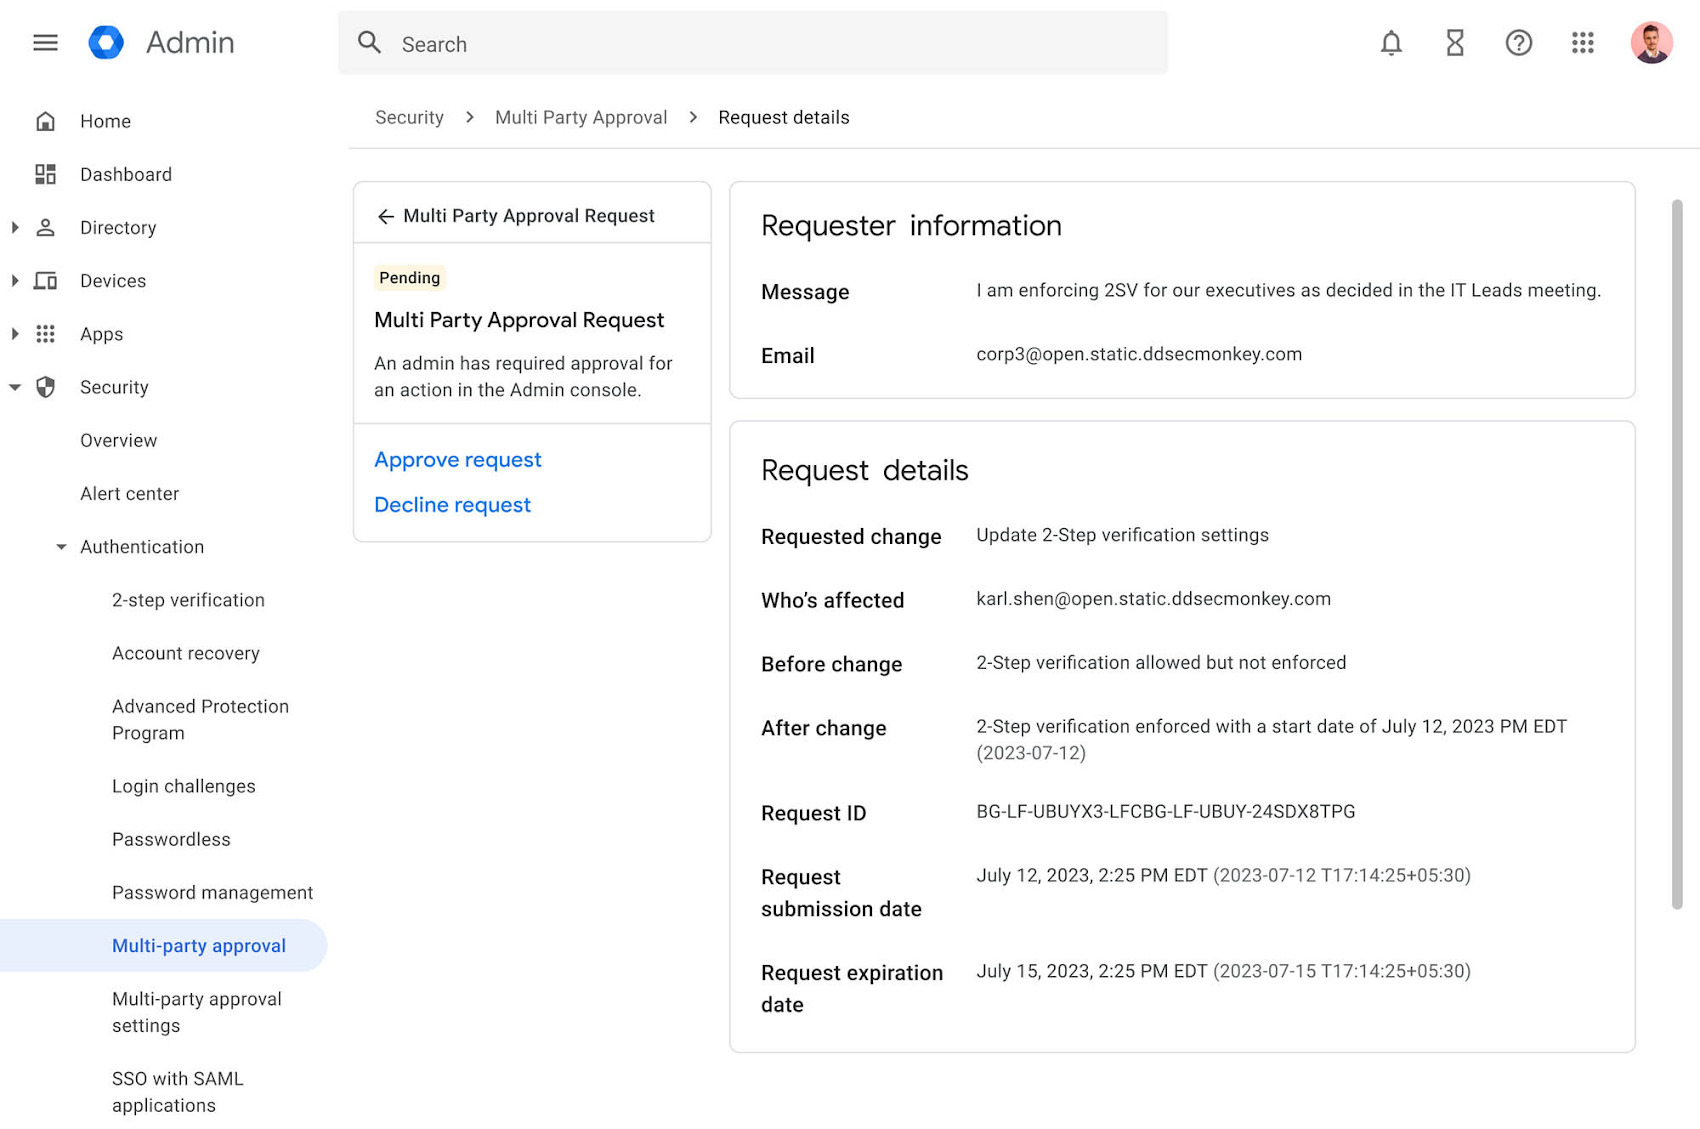1700x1129 pixels.
Task: Click the notification bell icon
Action: tap(1391, 43)
